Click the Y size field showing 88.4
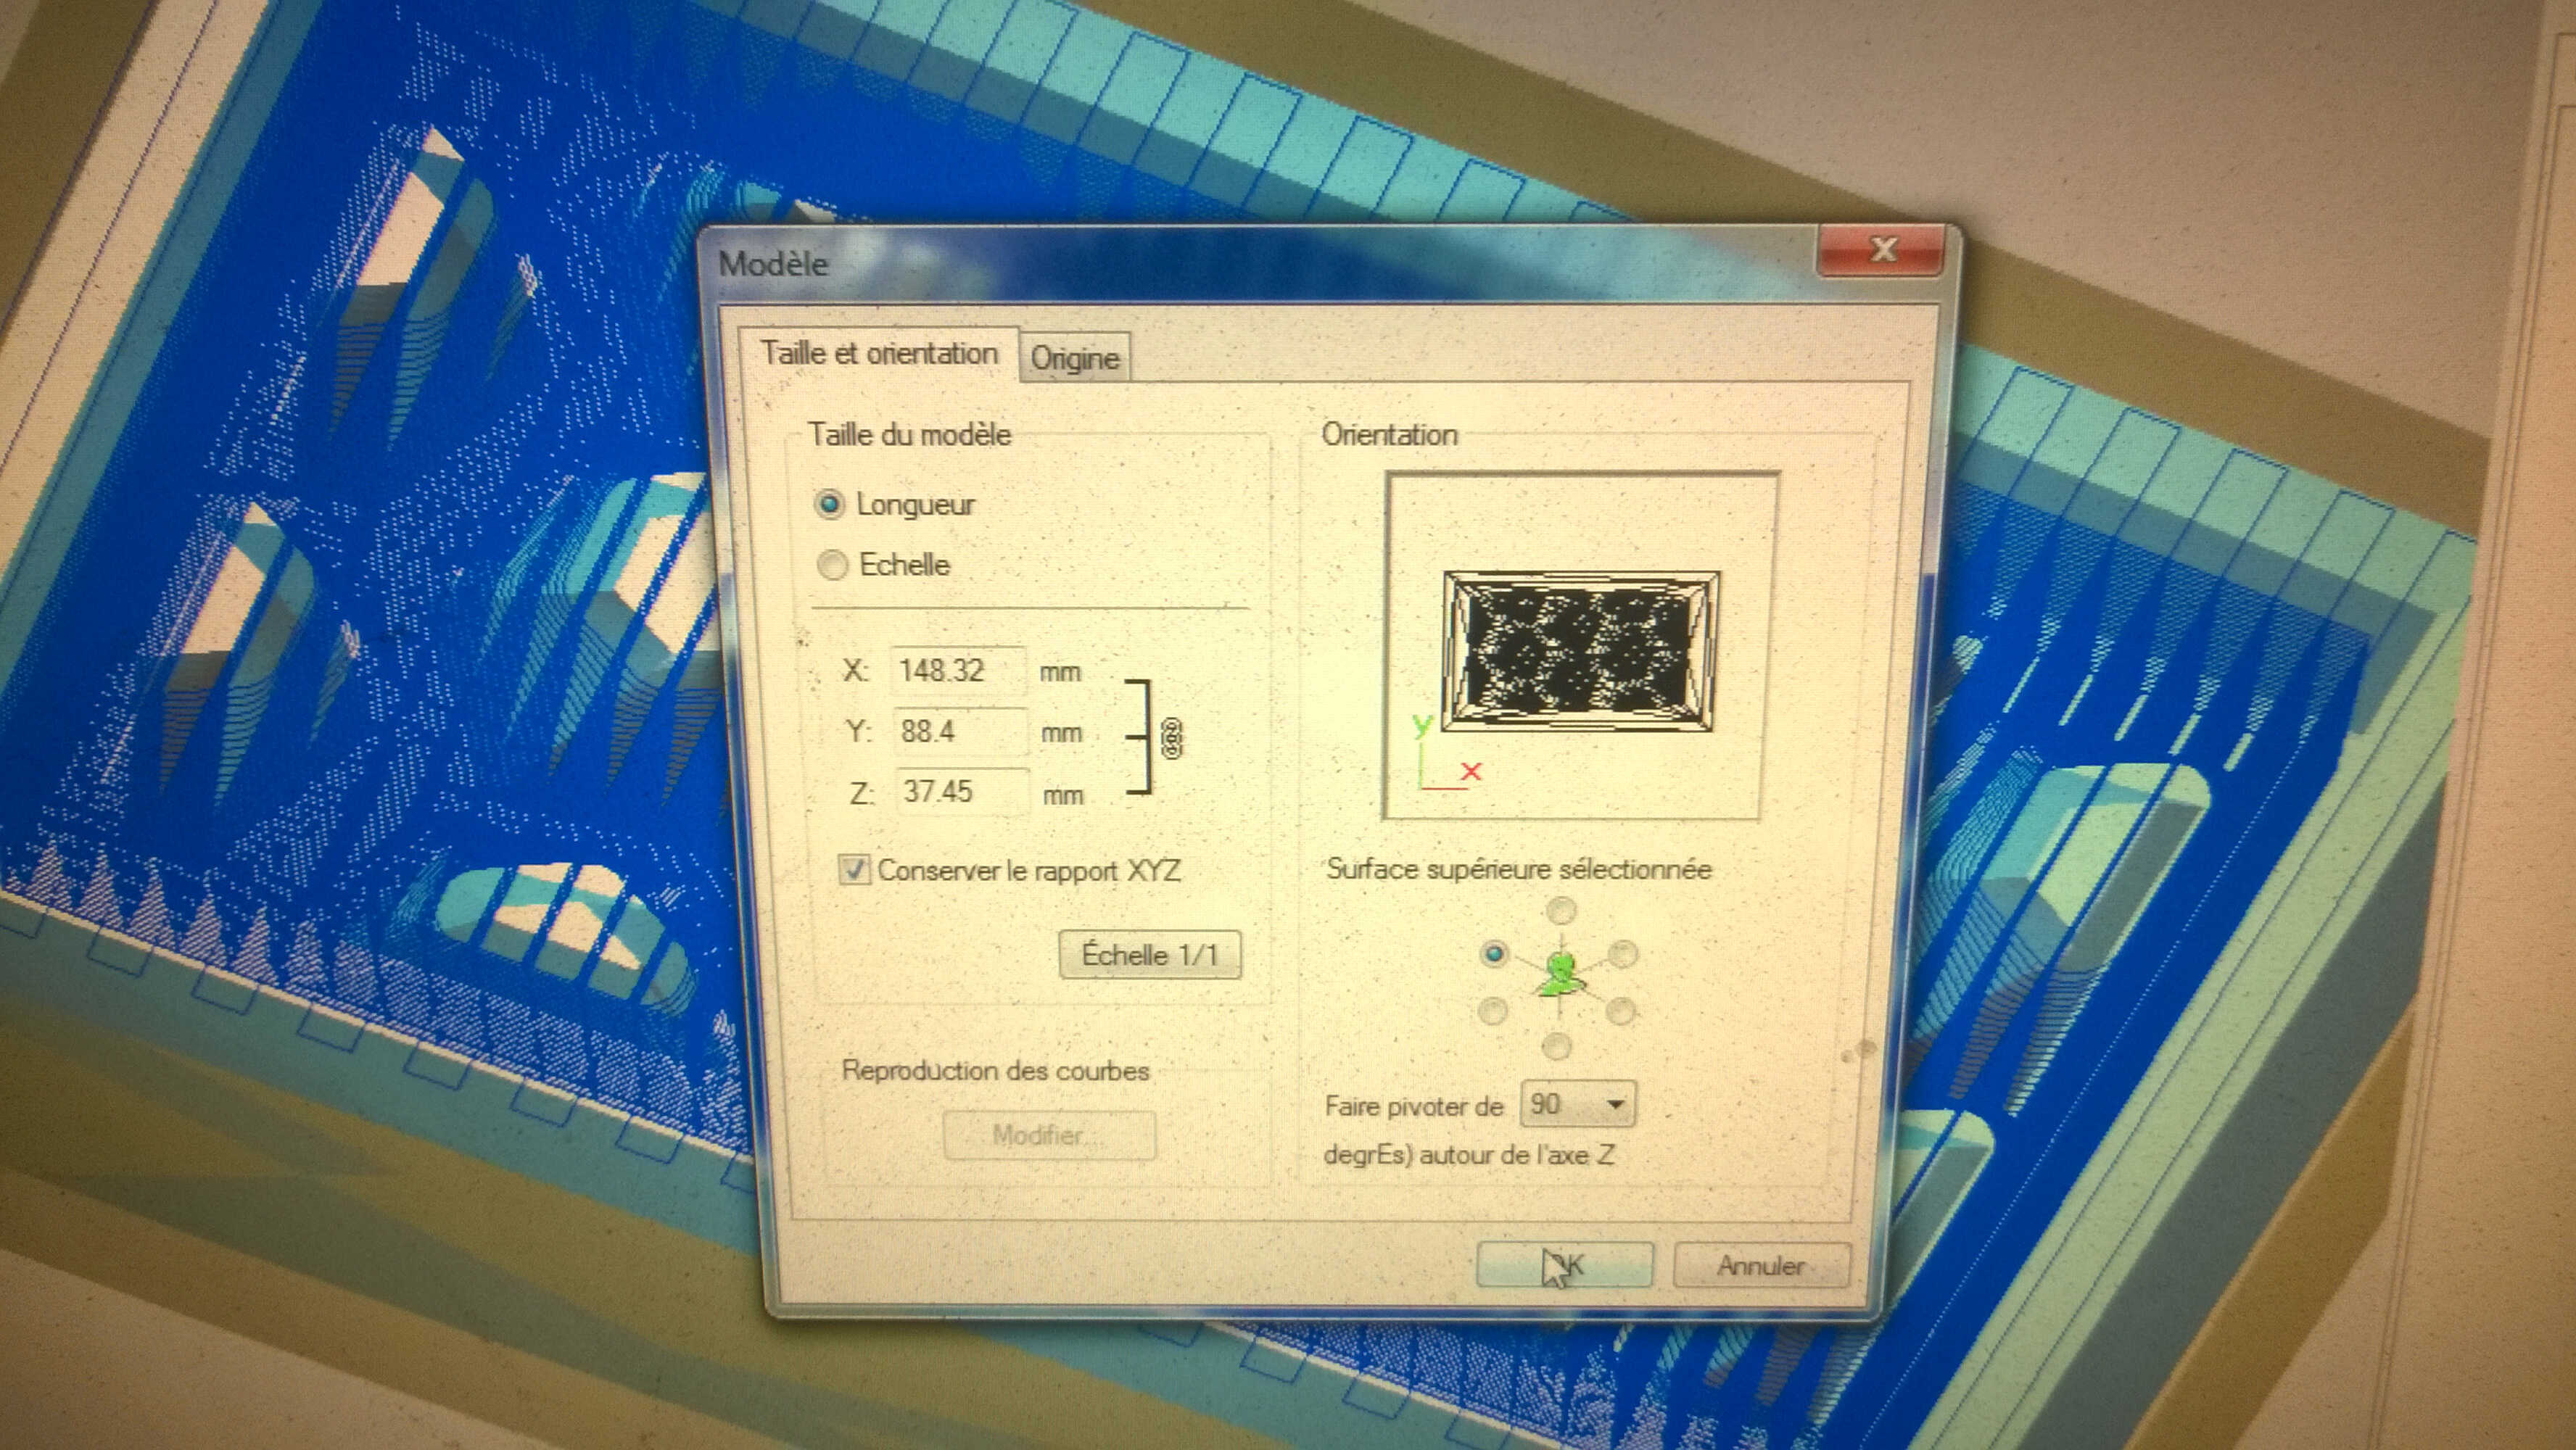2576x1450 pixels. [960, 731]
